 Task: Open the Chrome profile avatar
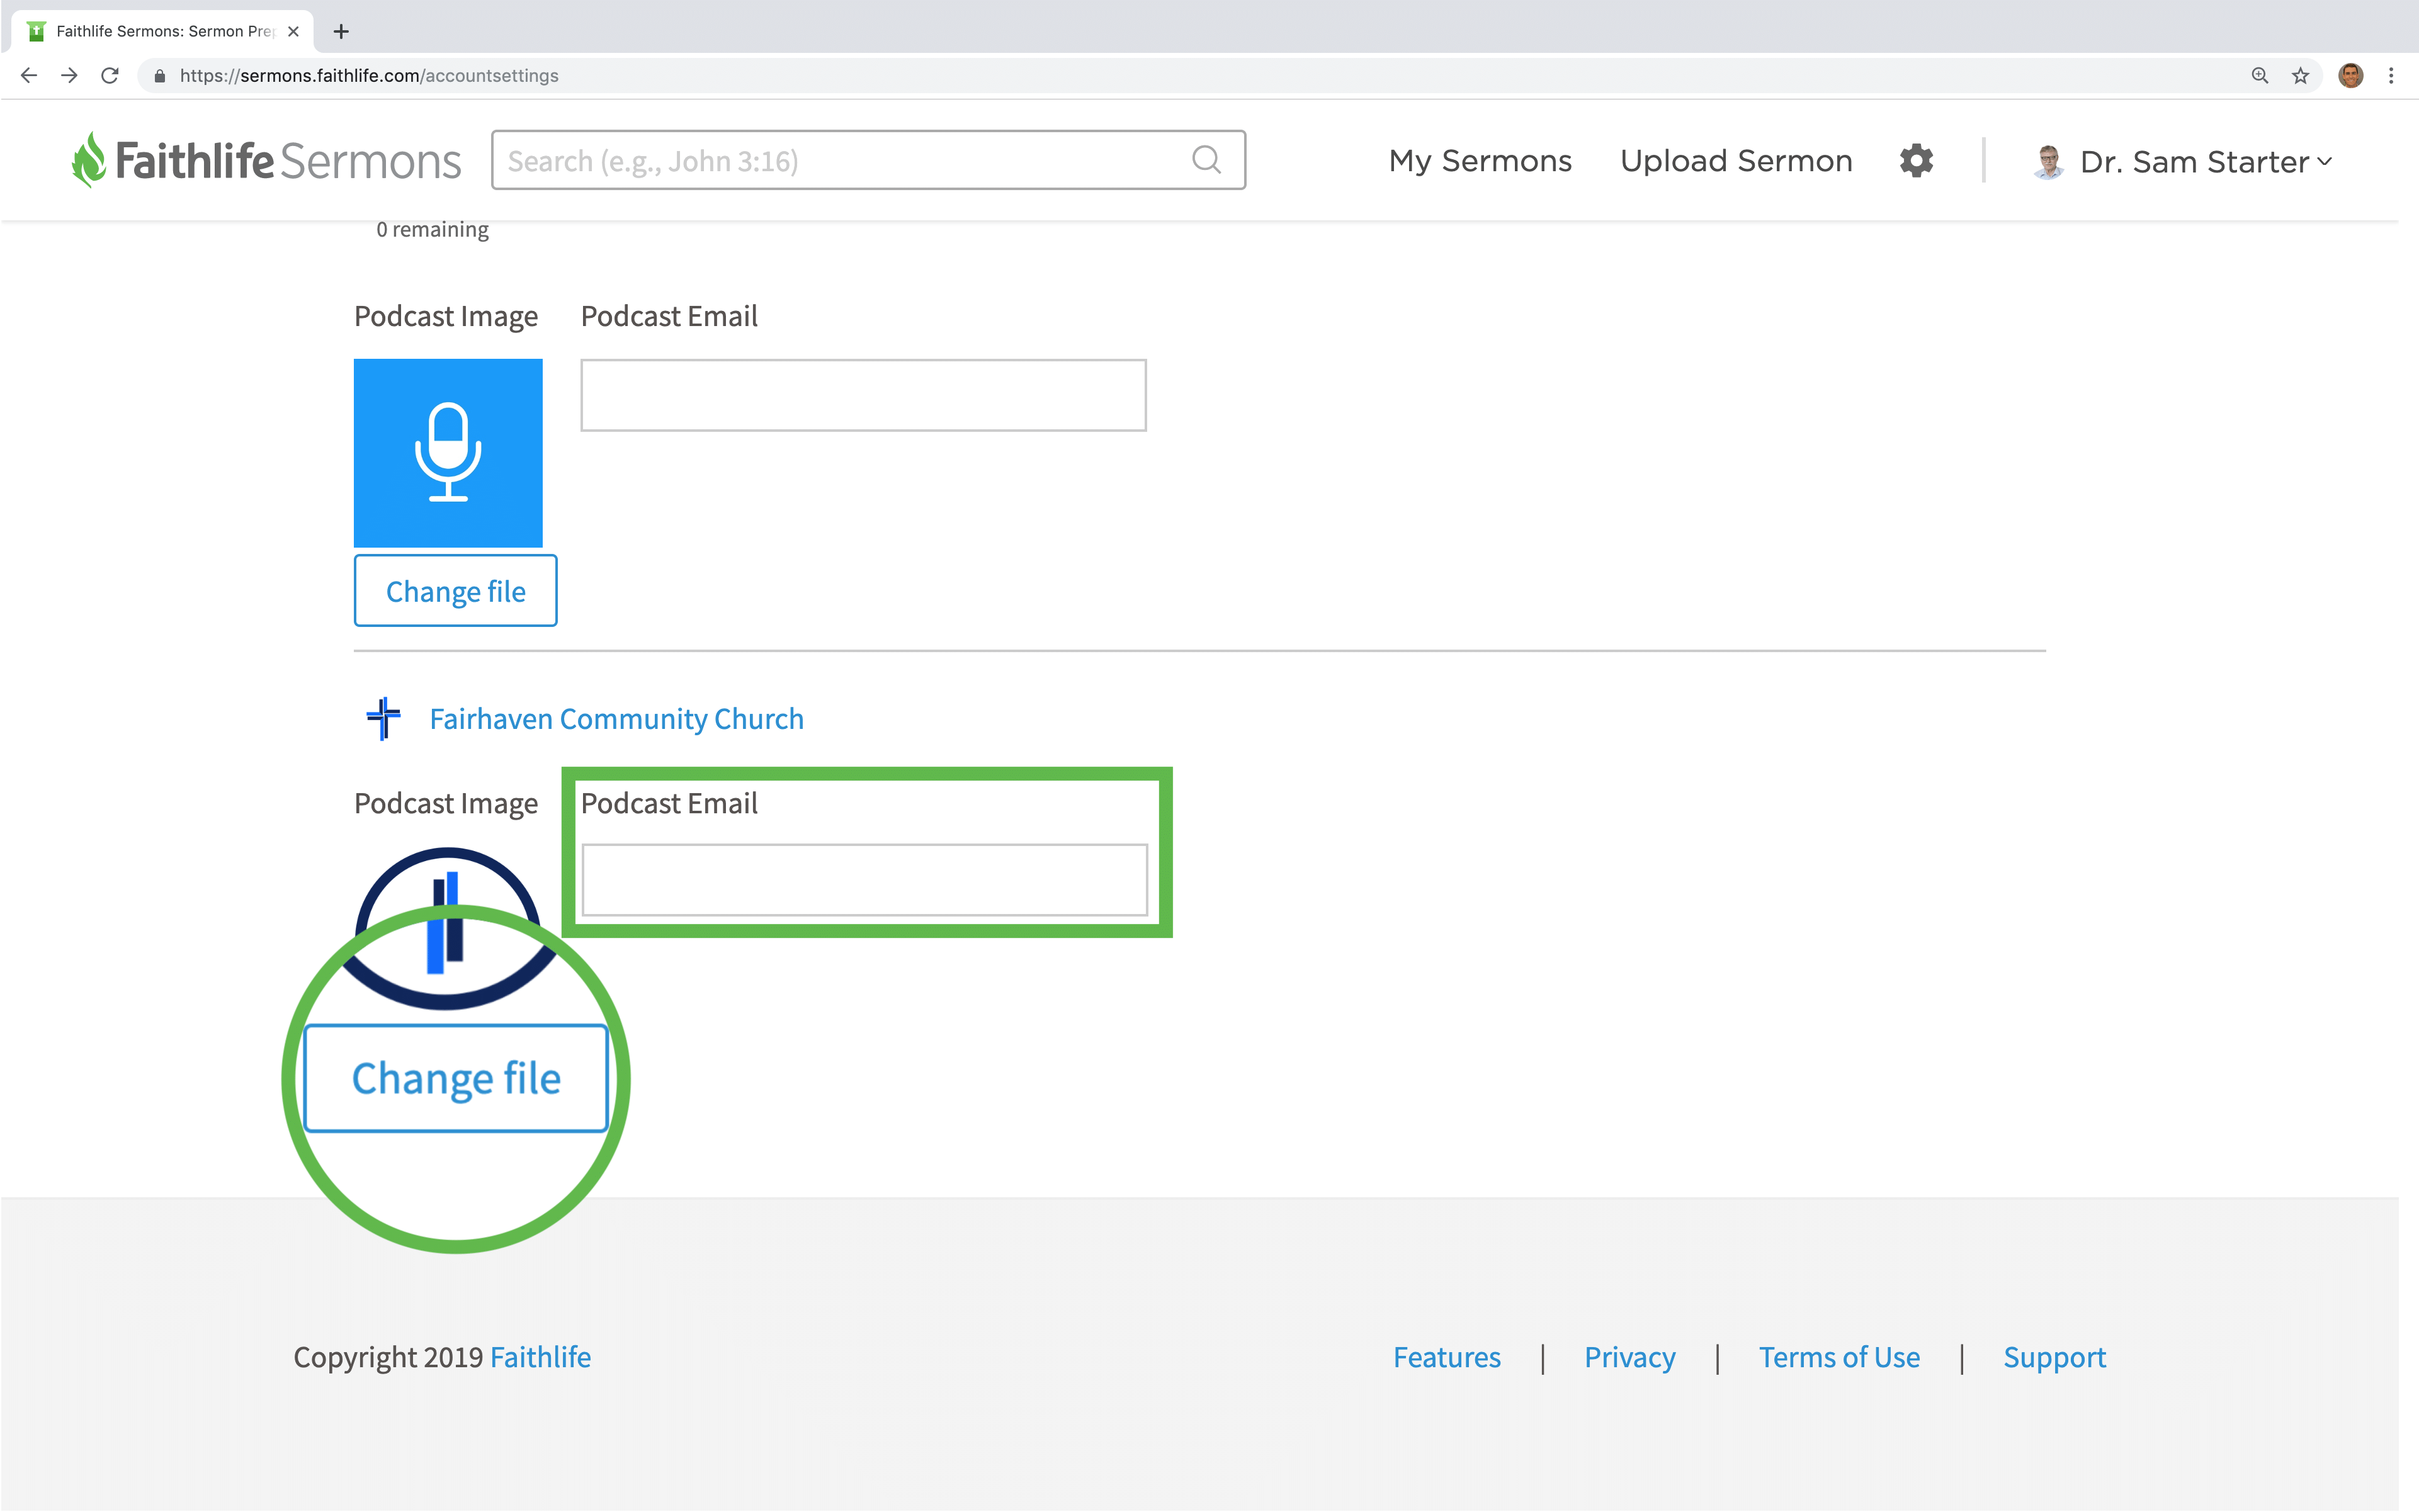coord(2351,75)
